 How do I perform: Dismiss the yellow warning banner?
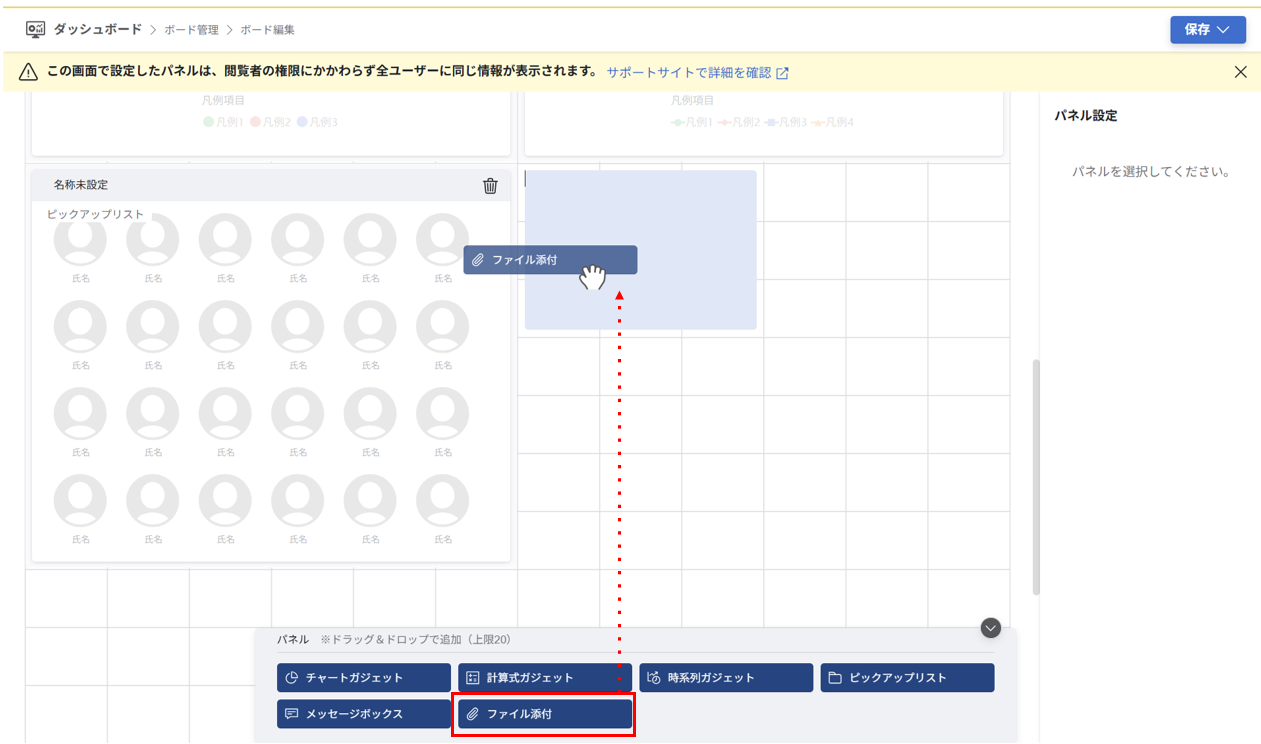pyautogui.click(x=1241, y=71)
